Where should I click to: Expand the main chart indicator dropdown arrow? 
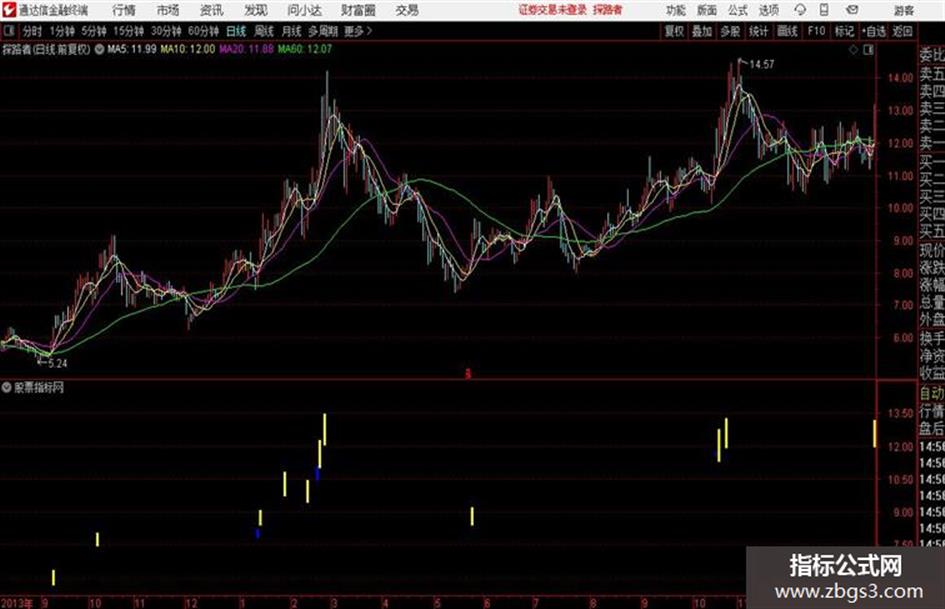click(99, 49)
